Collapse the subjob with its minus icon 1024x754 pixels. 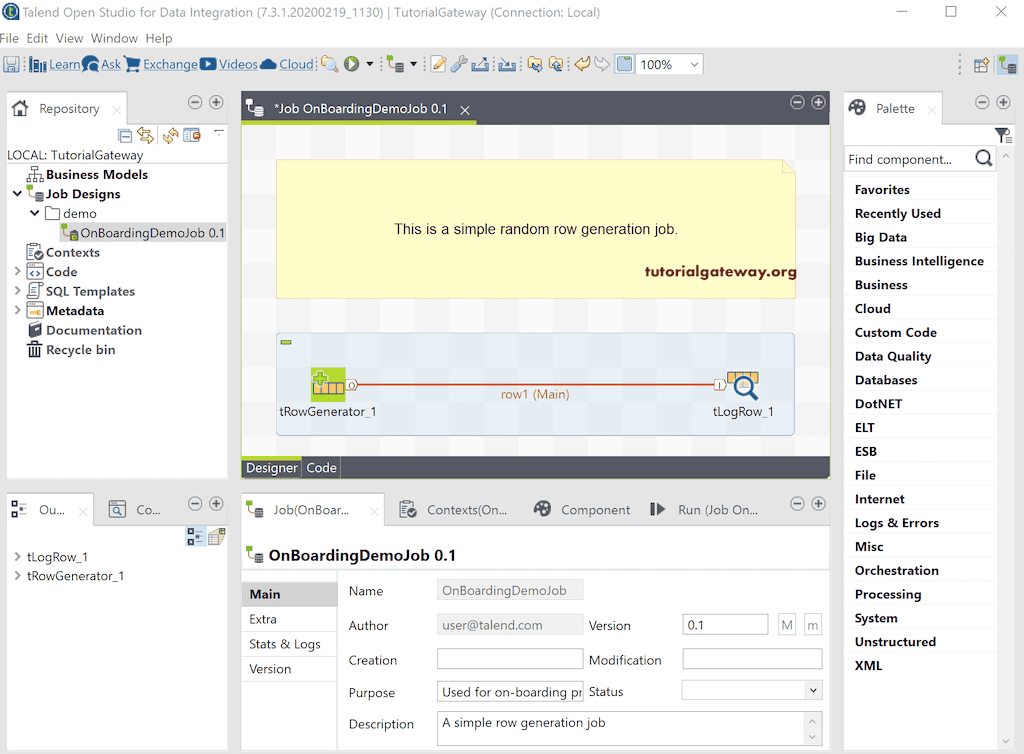coord(286,342)
